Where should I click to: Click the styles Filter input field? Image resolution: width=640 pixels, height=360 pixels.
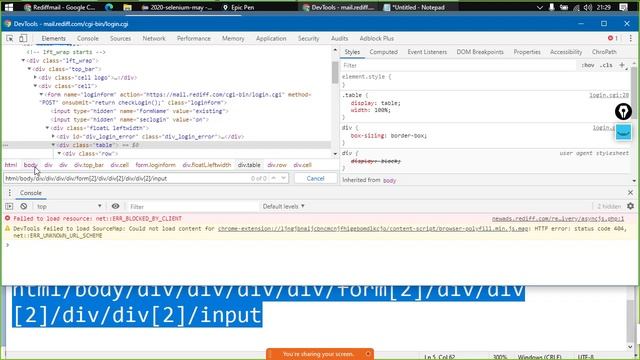tap(459, 65)
